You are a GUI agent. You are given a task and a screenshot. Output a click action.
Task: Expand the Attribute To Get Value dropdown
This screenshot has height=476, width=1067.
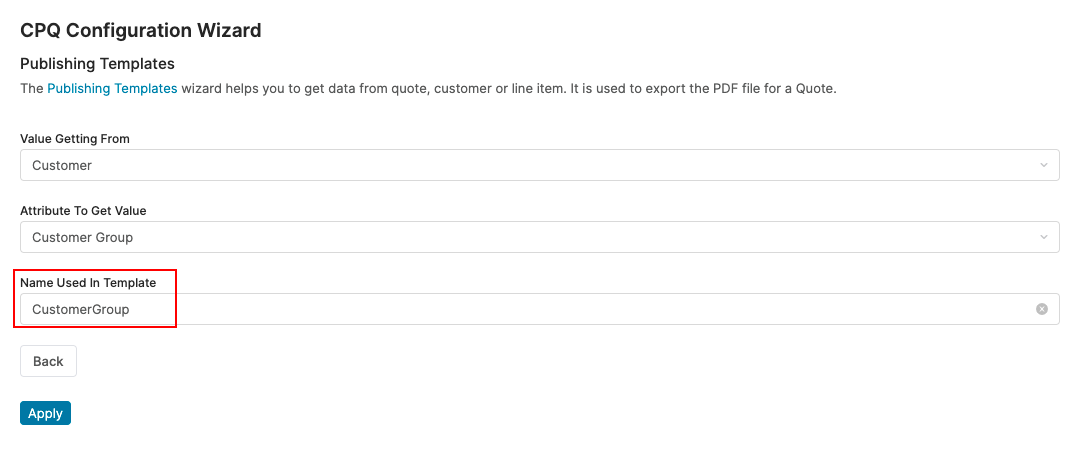coord(539,237)
